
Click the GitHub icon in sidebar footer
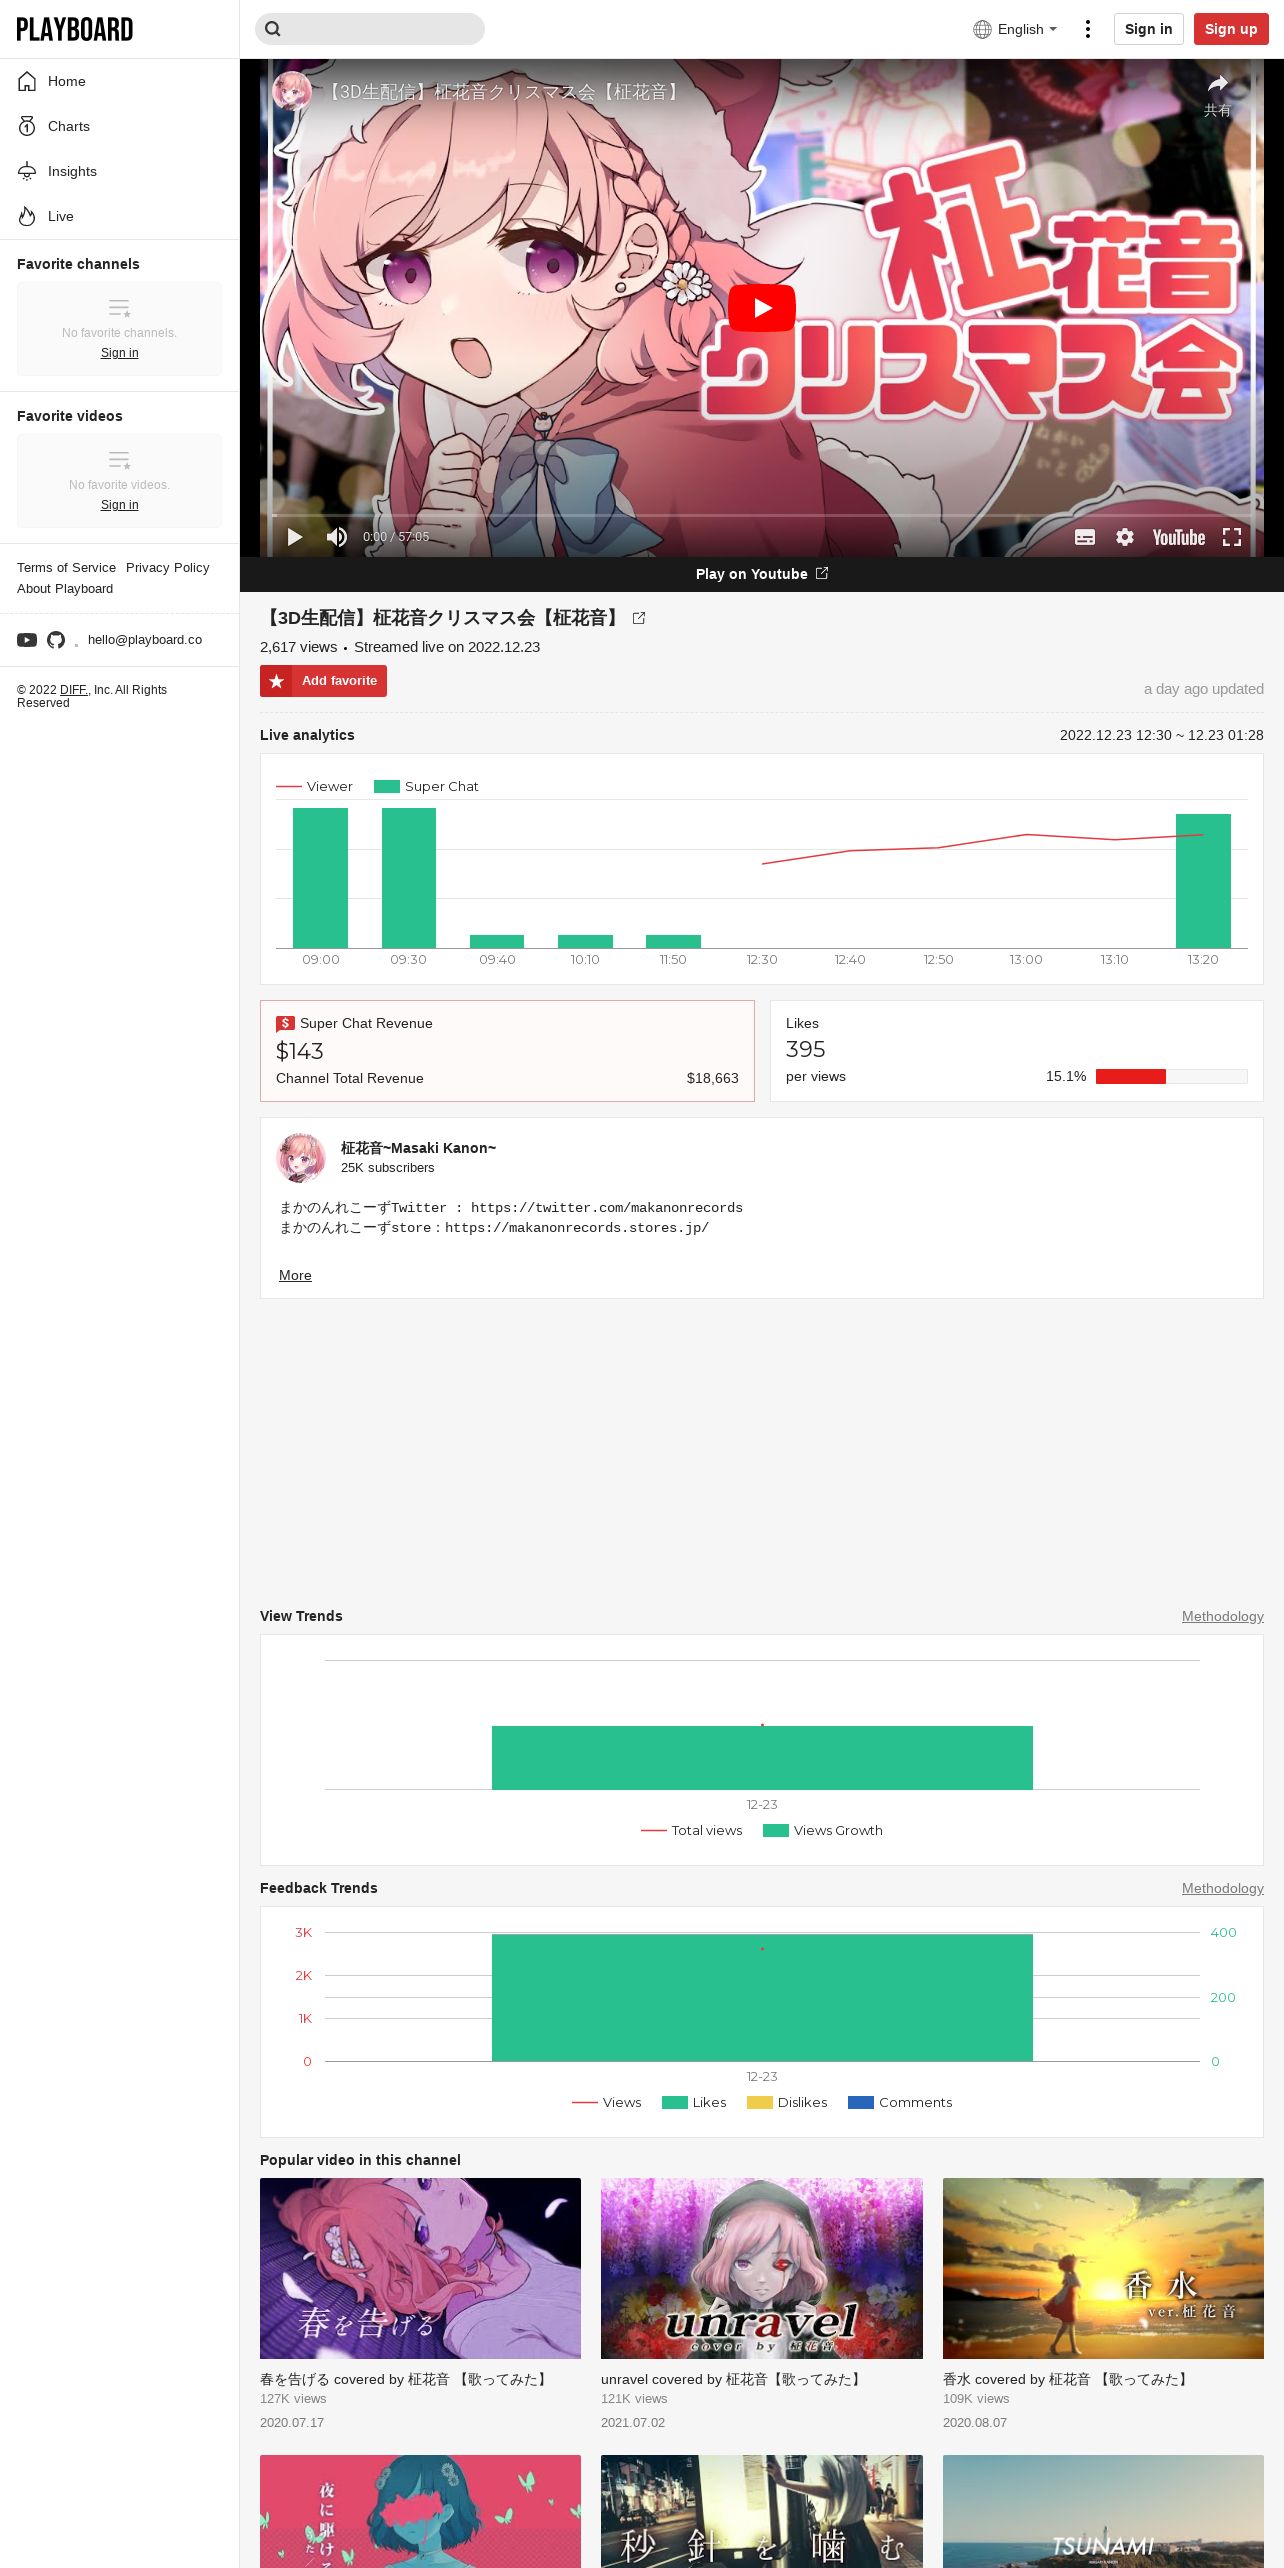56,640
